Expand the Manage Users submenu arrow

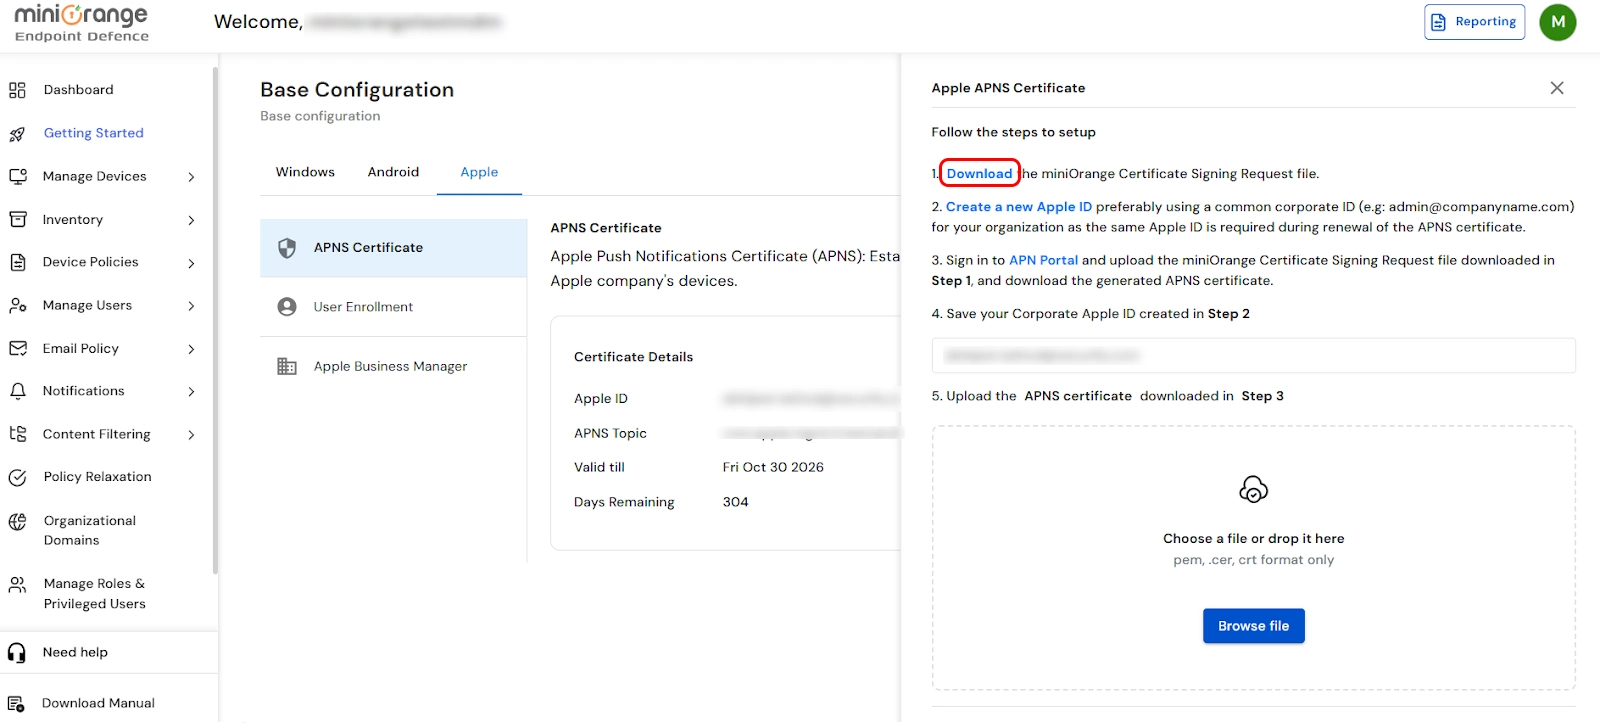click(191, 306)
